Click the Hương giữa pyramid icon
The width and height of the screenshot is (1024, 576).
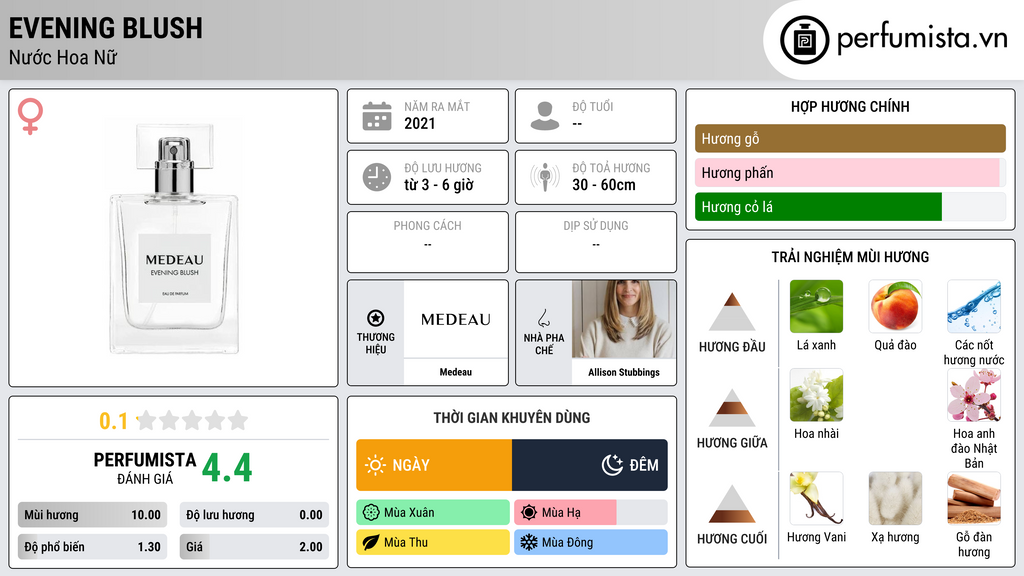click(732, 408)
